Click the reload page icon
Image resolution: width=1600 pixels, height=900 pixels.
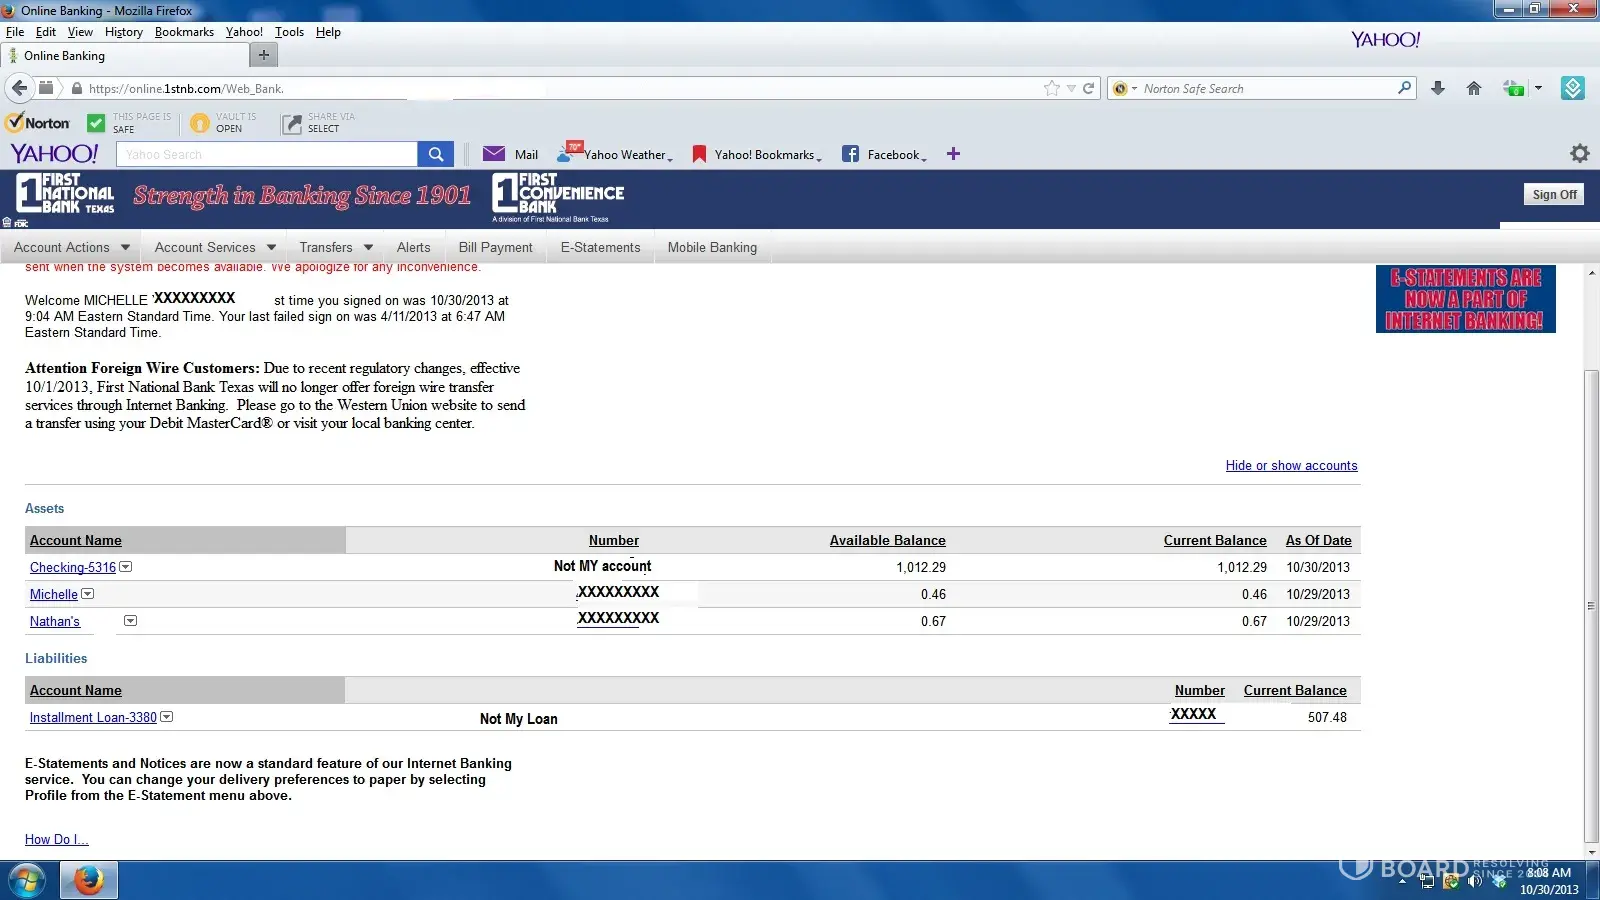[1088, 88]
